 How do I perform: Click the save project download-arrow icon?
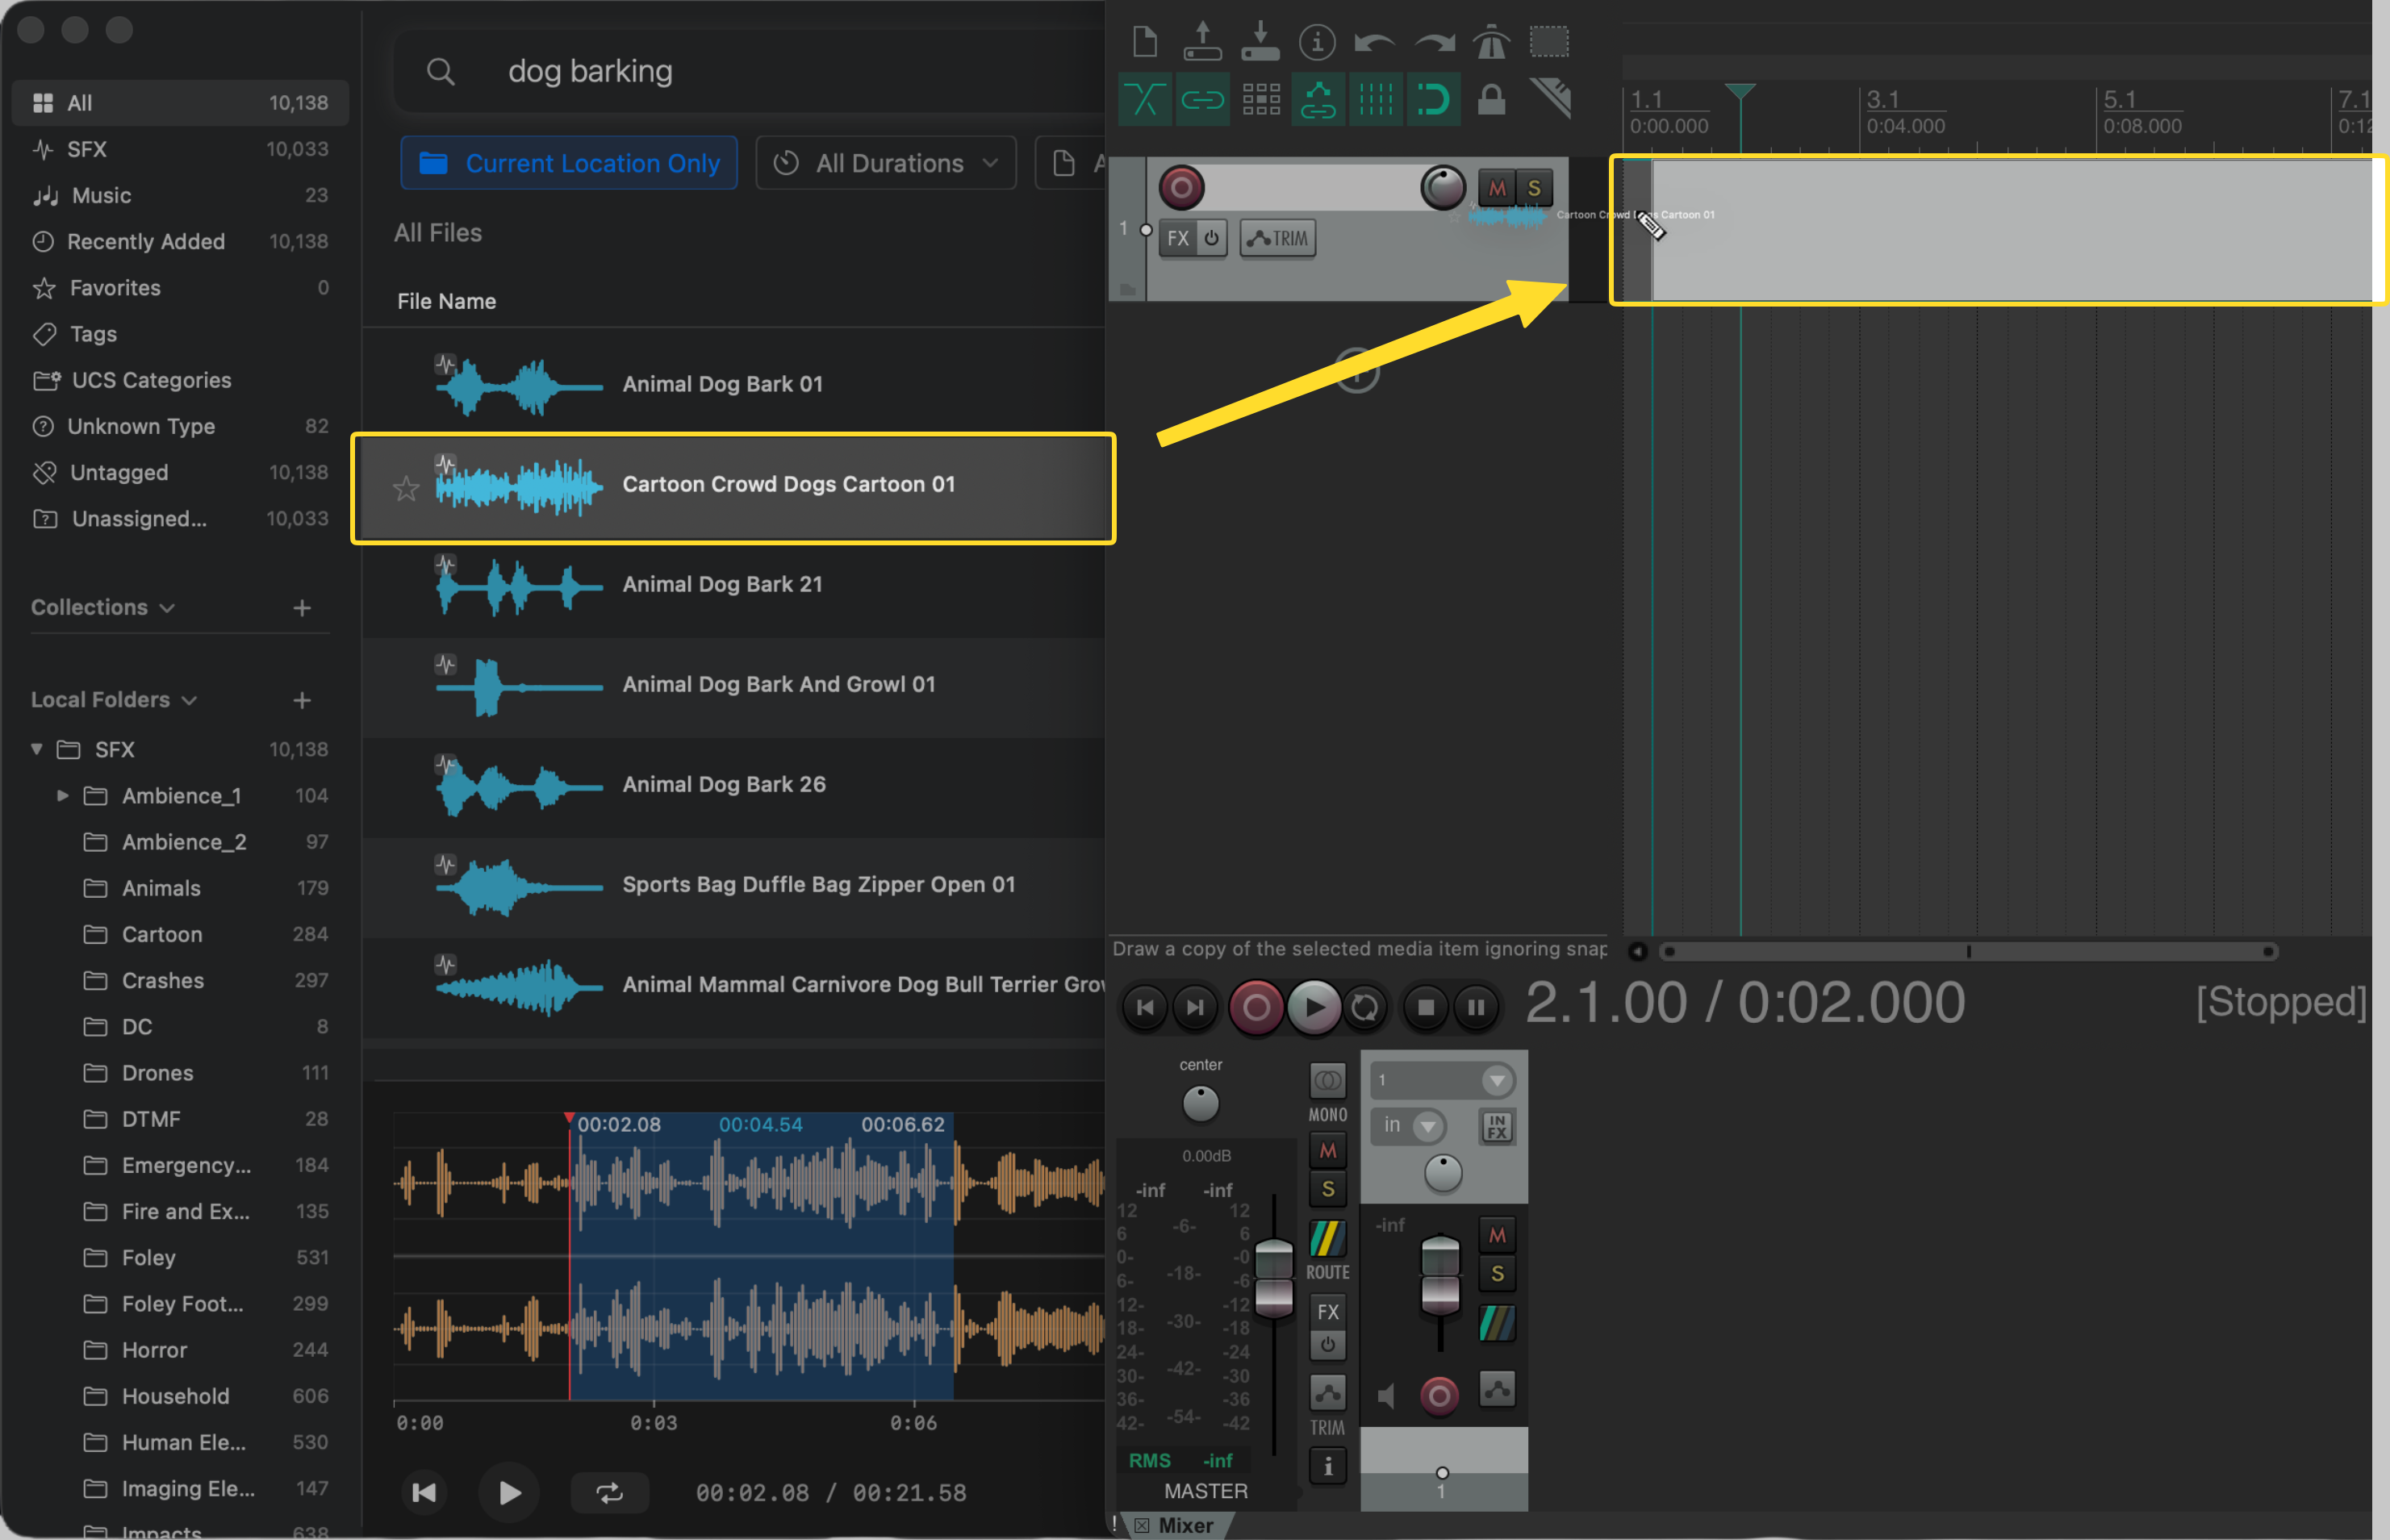pyautogui.click(x=1260, y=42)
